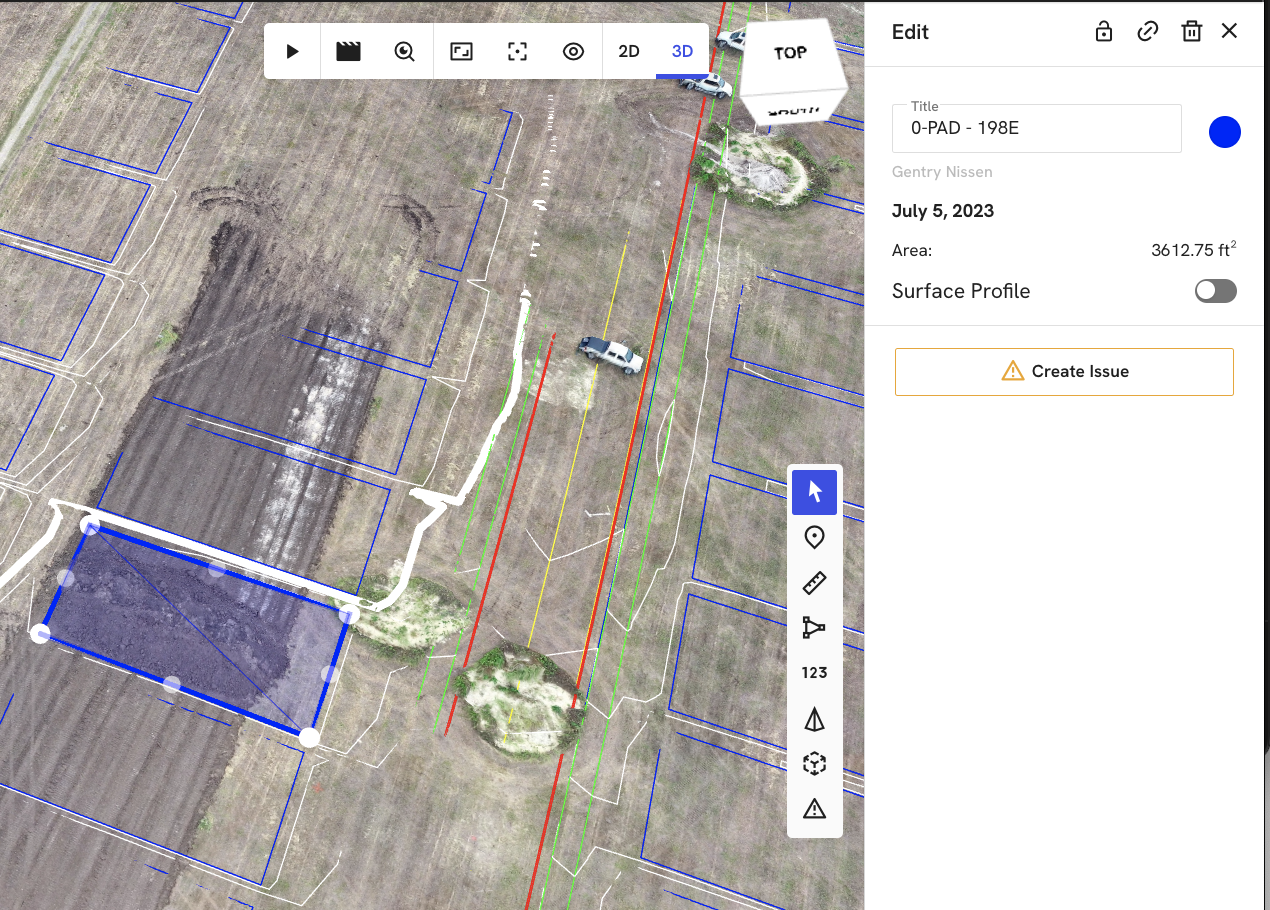This screenshot has width=1270, height=910.
Task: Change the annotation color via blue swatch
Action: 1224,131
